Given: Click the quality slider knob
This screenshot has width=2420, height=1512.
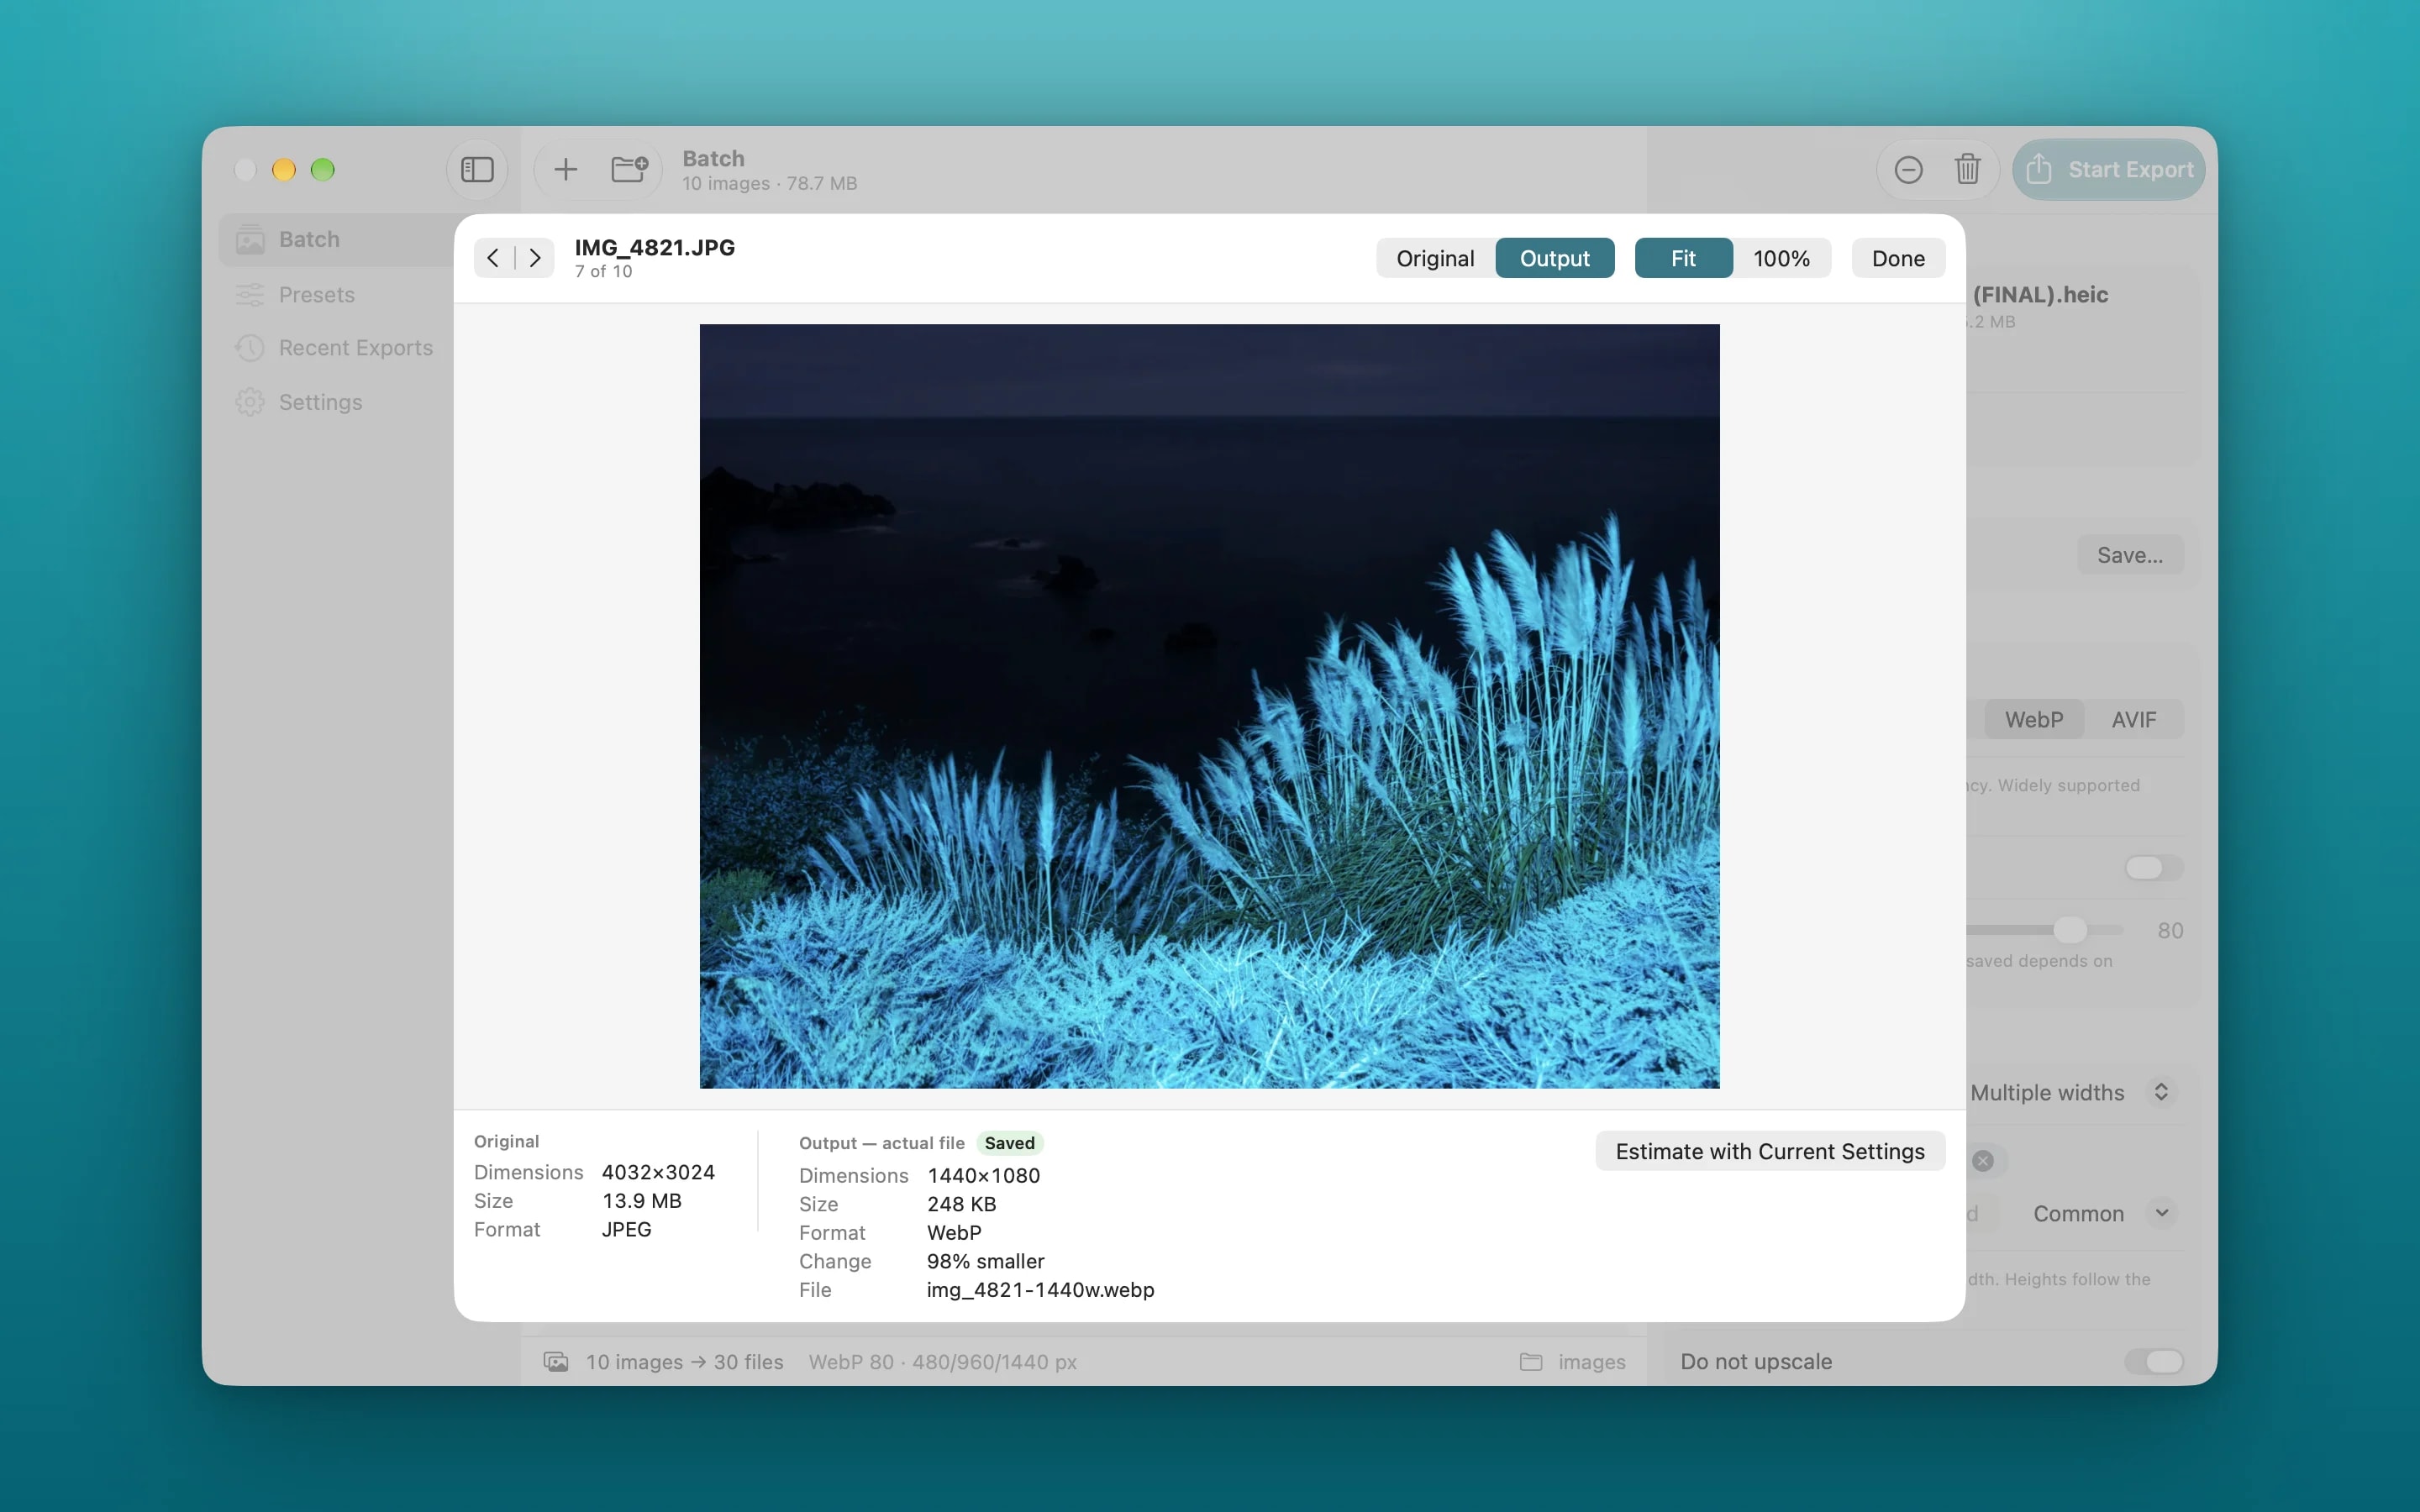Looking at the screenshot, I should tap(2069, 930).
